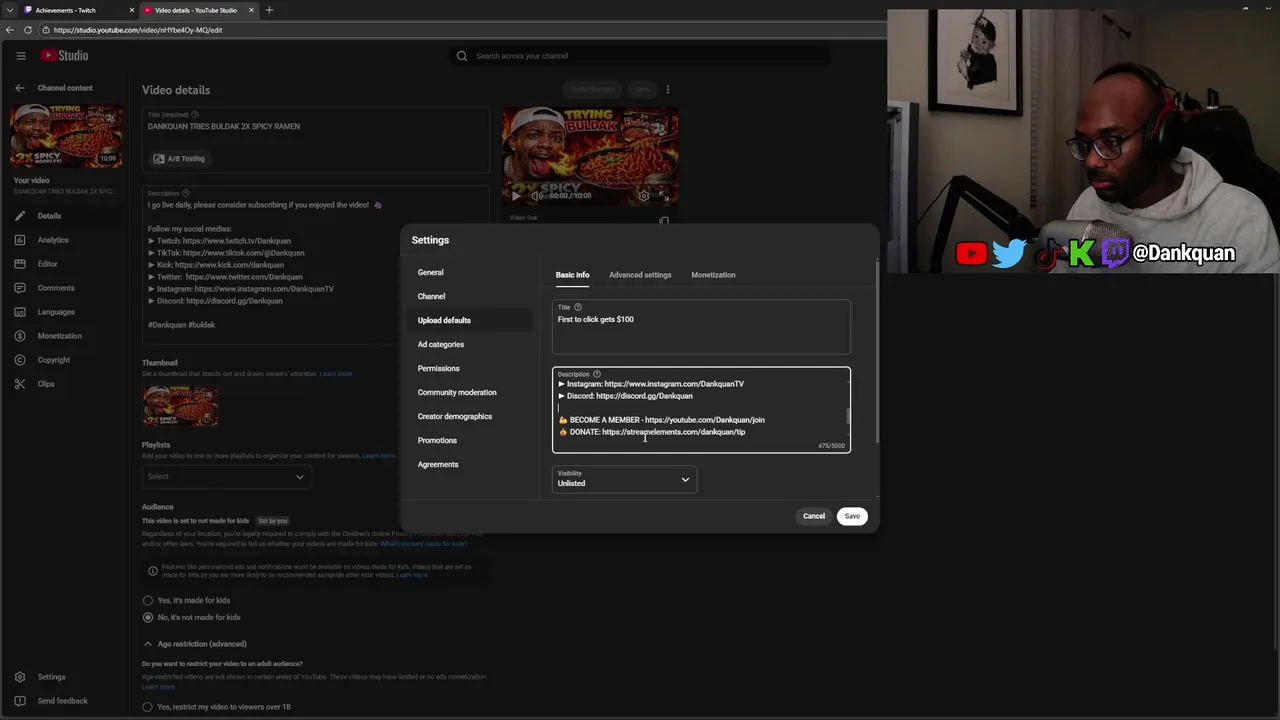
Task: Click the uploaded thumbnail under Thumbnail
Action: [180, 405]
